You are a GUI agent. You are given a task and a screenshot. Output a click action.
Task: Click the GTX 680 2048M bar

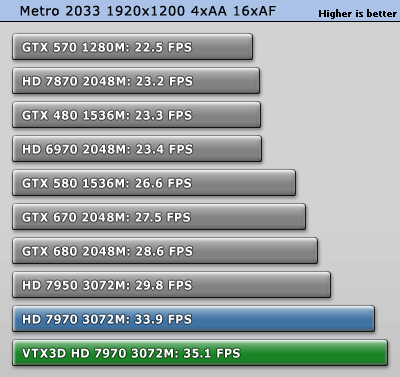(165, 251)
